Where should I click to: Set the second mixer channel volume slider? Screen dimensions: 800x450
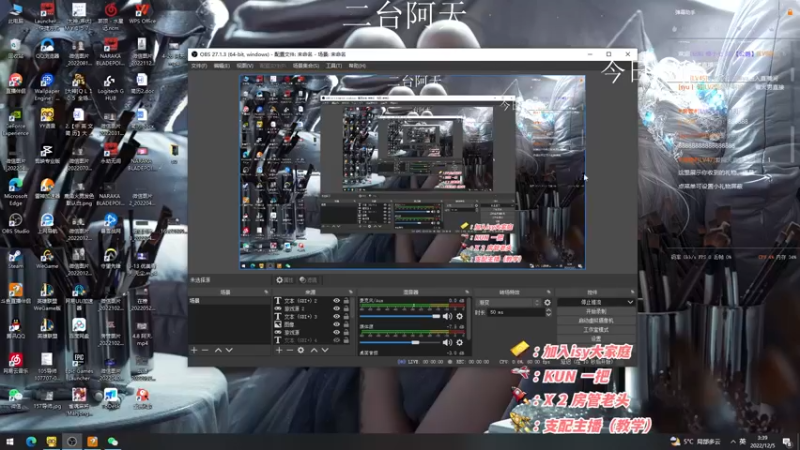399,342
